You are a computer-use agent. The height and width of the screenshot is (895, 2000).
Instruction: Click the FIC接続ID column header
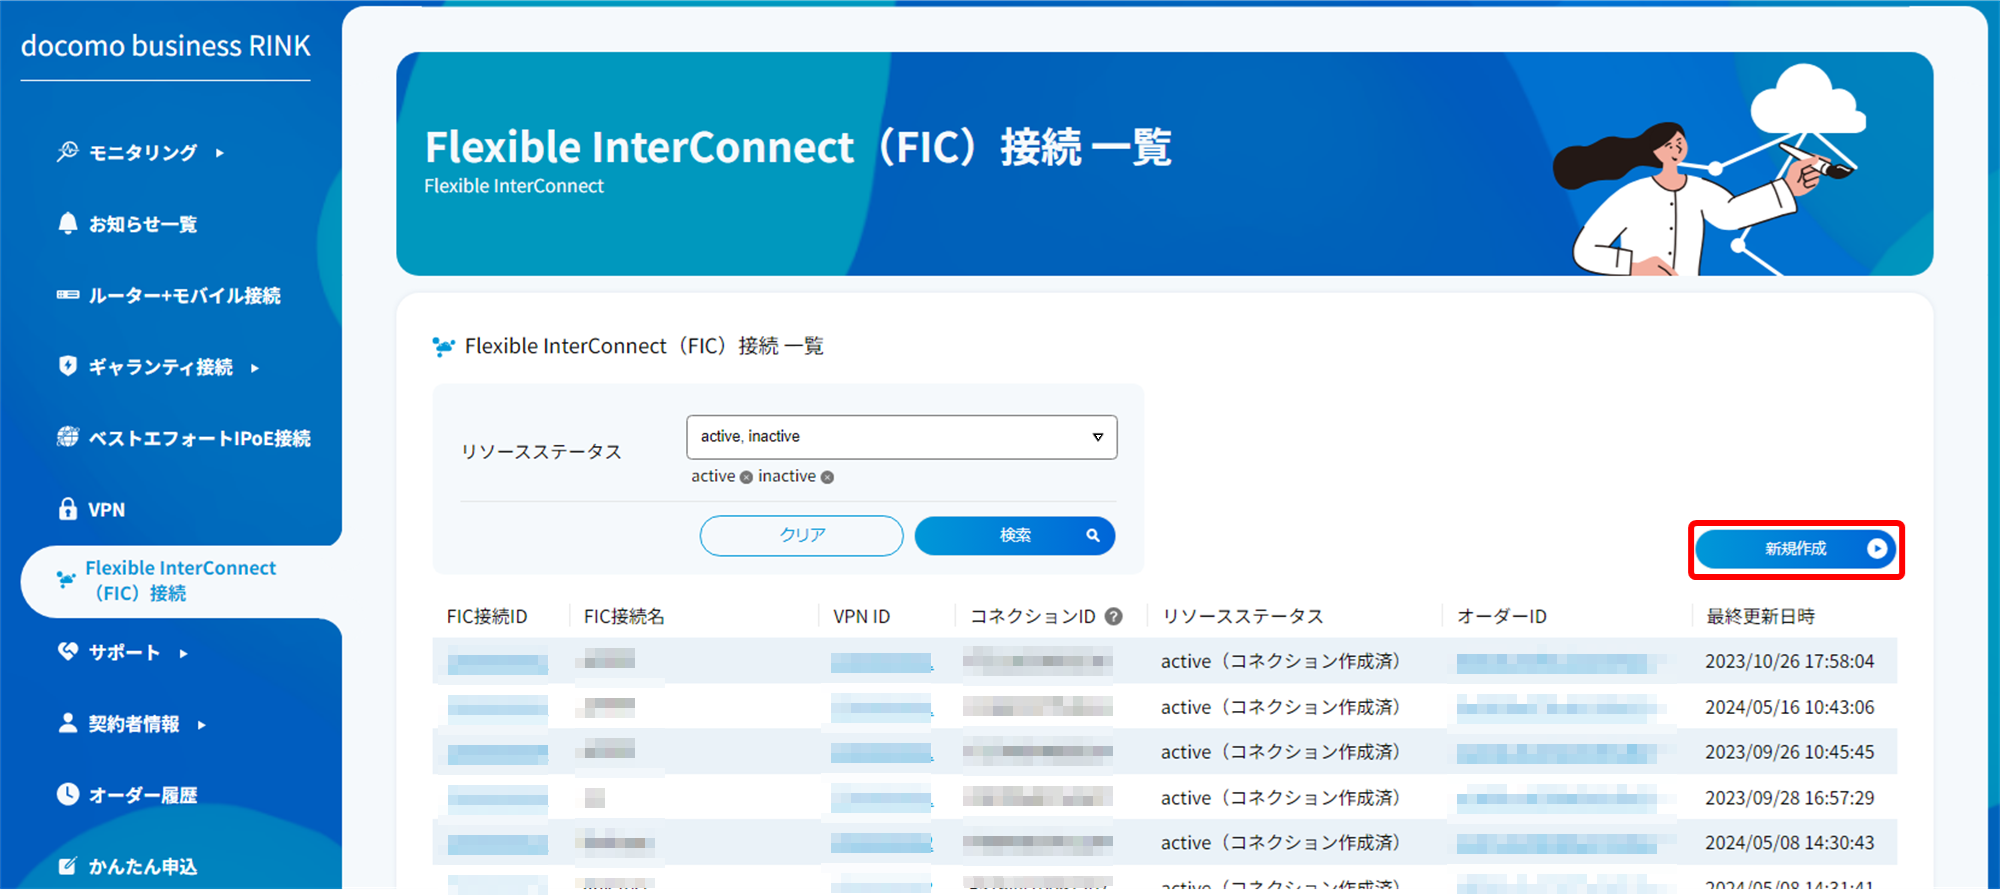click(x=487, y=617)
